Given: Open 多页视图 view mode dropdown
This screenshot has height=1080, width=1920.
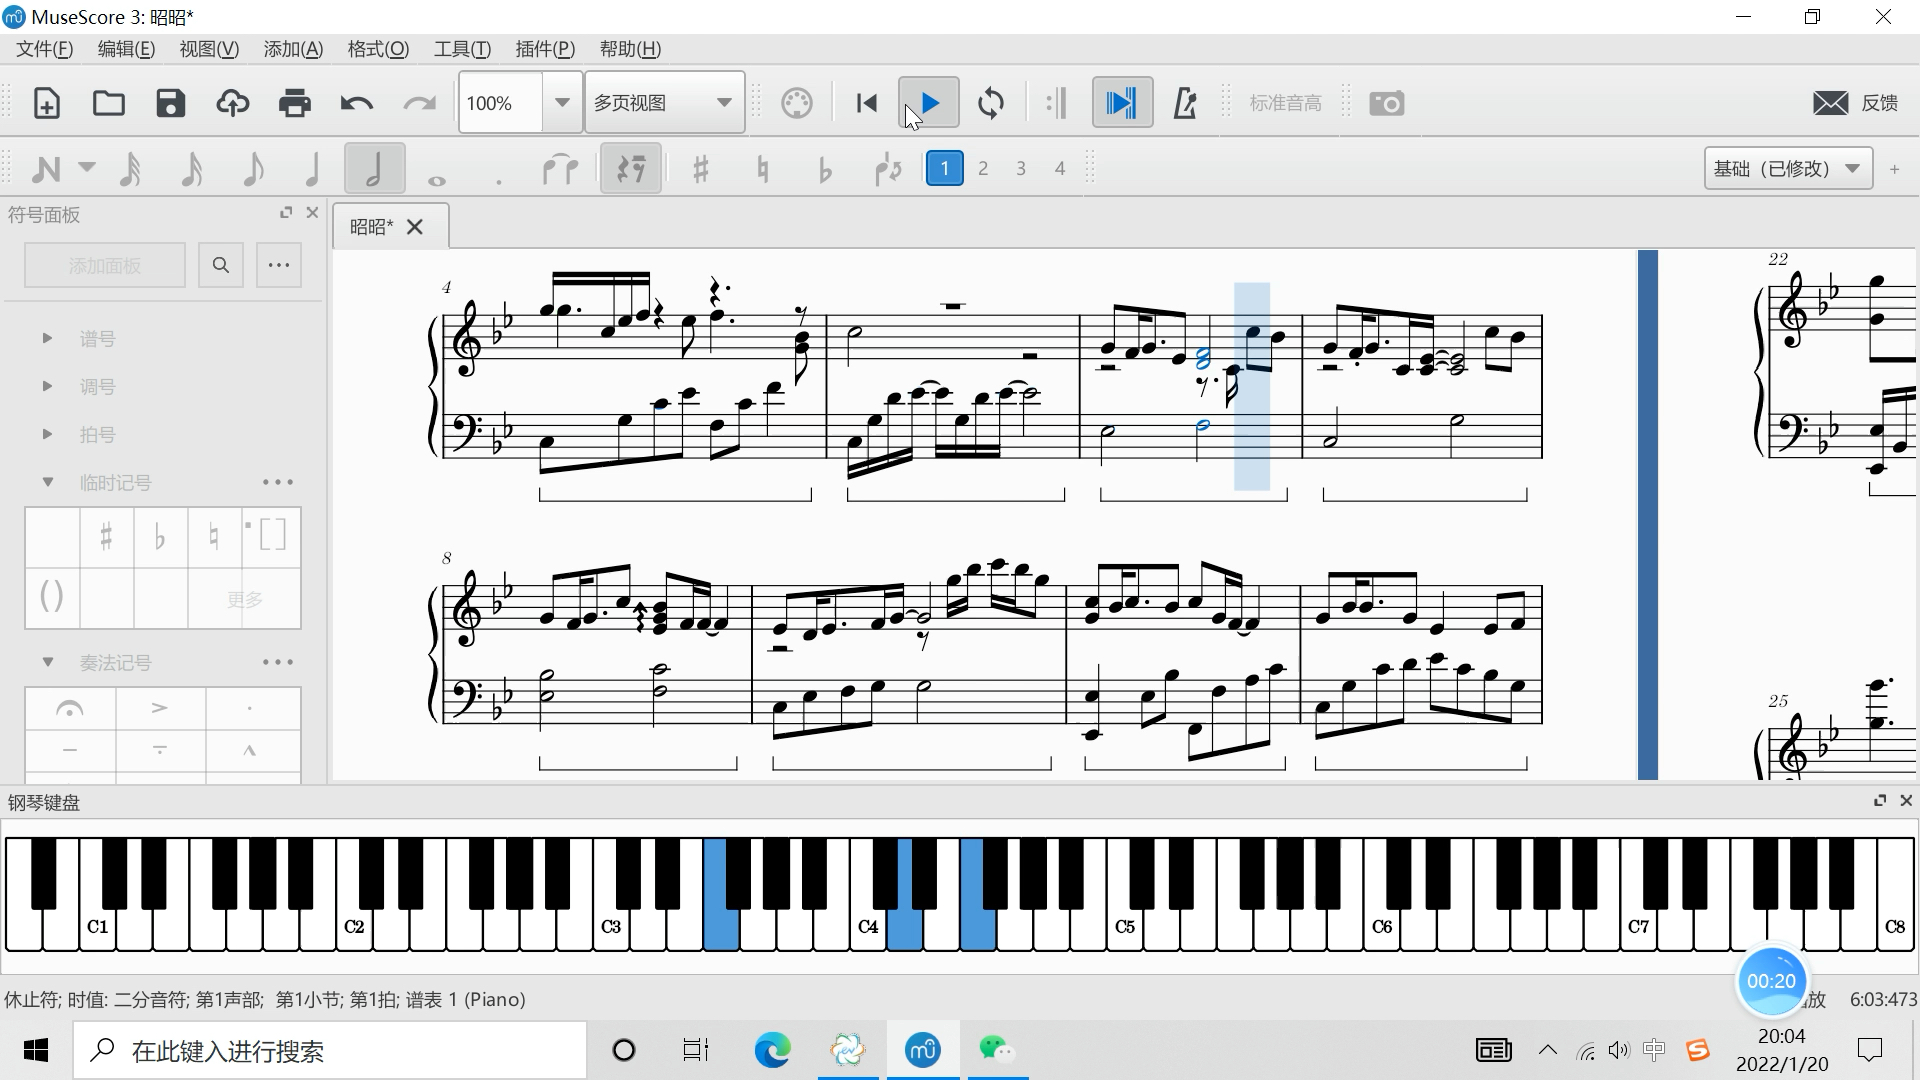Looking at the screenshot, I should [x=721, y=103].
